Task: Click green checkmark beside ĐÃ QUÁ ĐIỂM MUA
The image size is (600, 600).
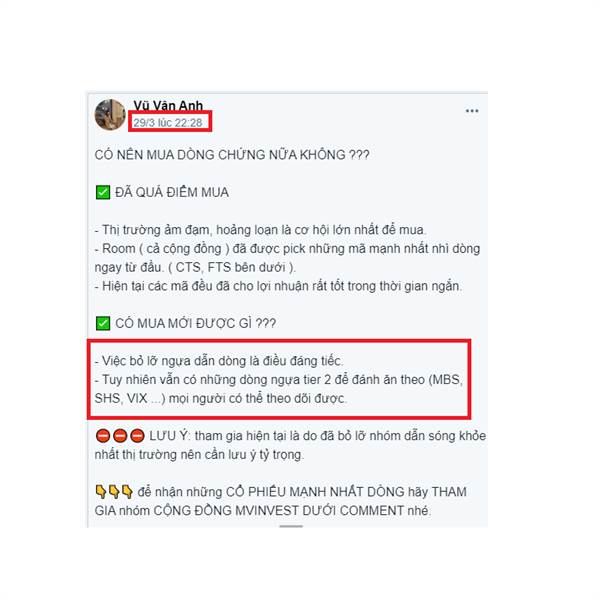Action: click(x=103, y=192)
